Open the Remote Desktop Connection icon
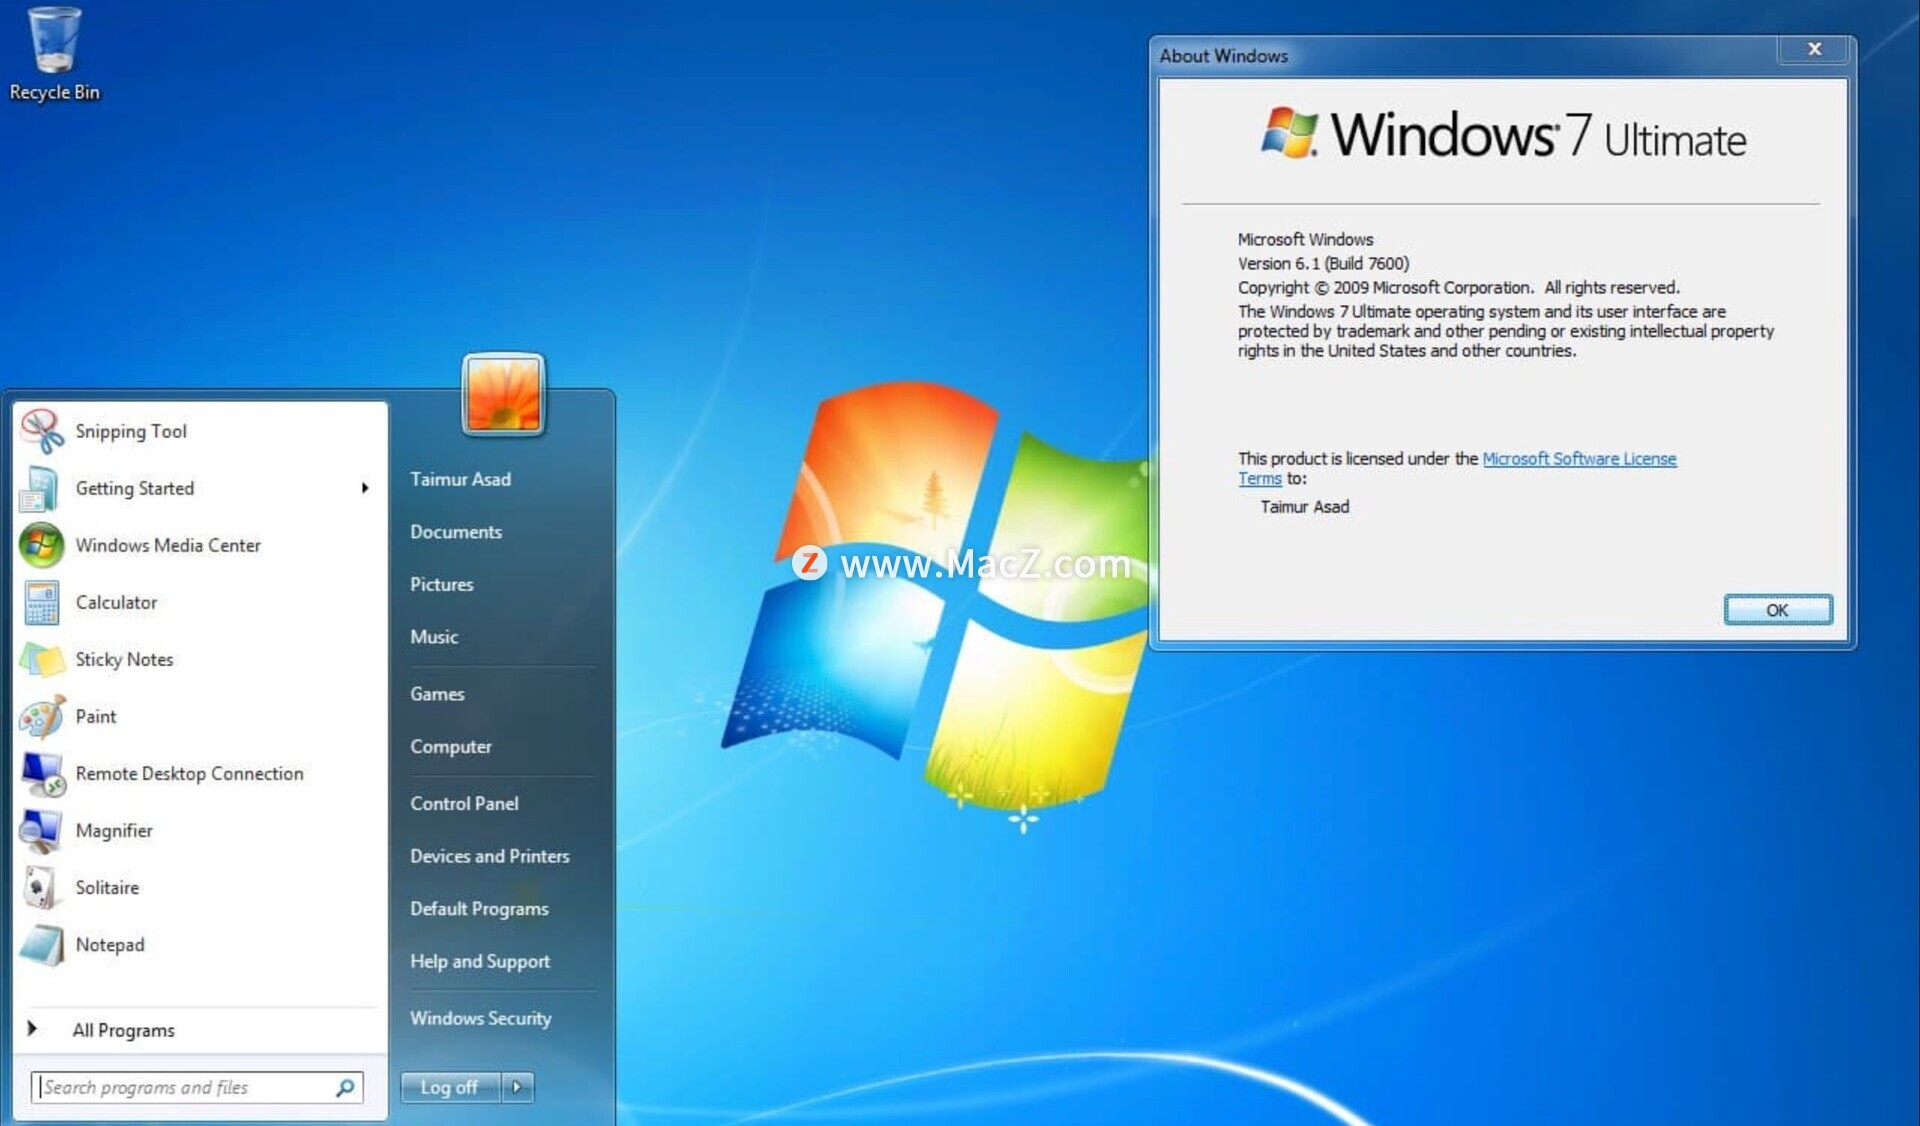1920x1126 pixels. (x=42, y=773)
